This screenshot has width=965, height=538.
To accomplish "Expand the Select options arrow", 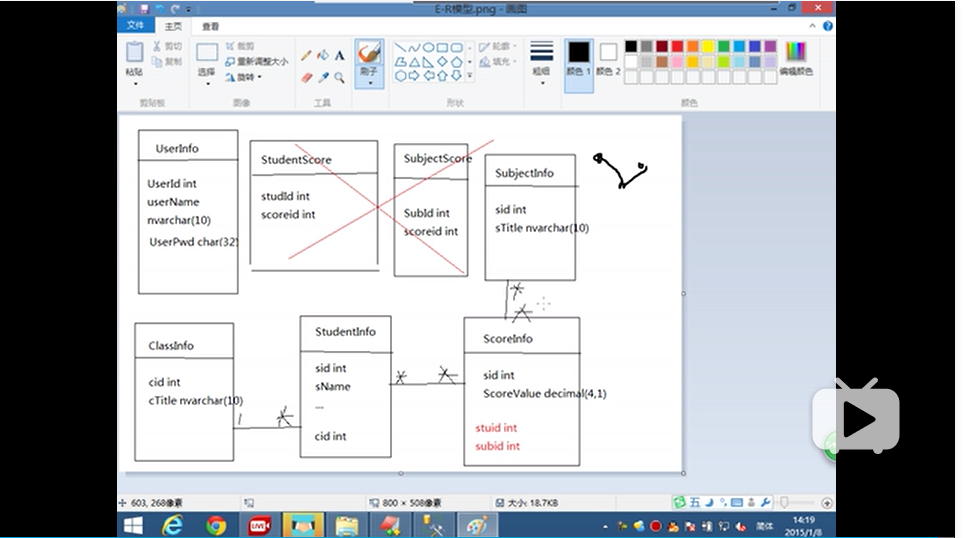I will (x=207, y=83).
